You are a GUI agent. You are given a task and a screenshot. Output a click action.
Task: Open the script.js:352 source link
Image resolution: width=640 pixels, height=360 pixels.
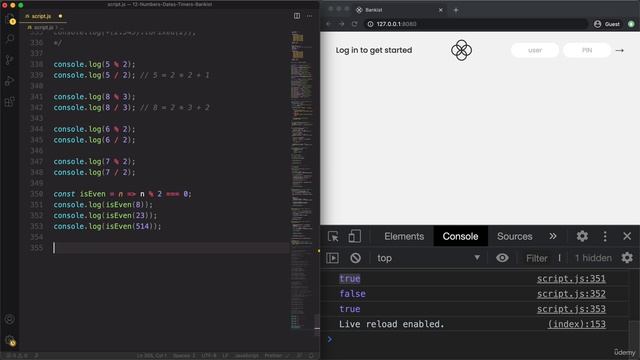click(571, 294)
